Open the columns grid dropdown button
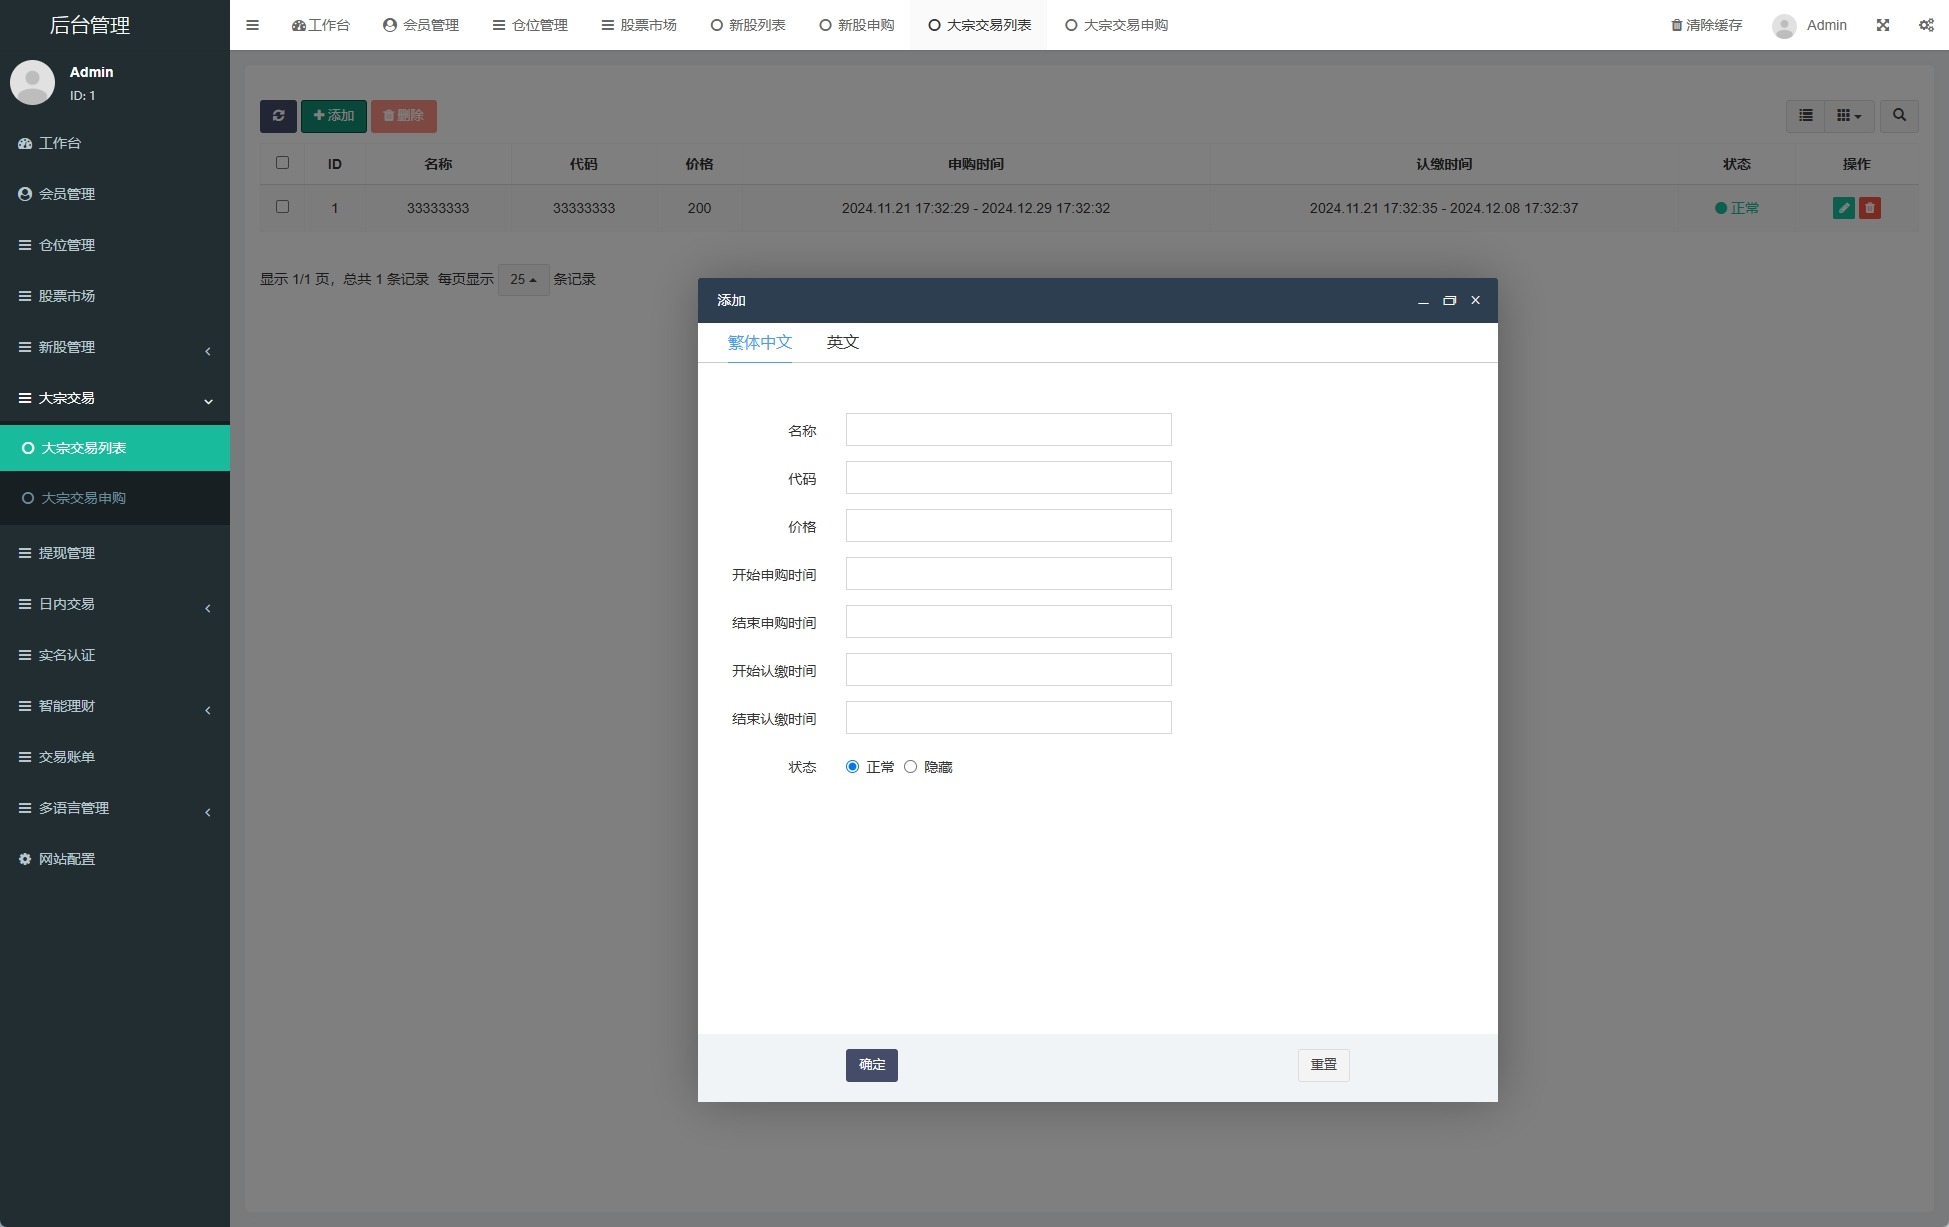This screenshot has height=1227, width=1949. tap(1849, 116)
